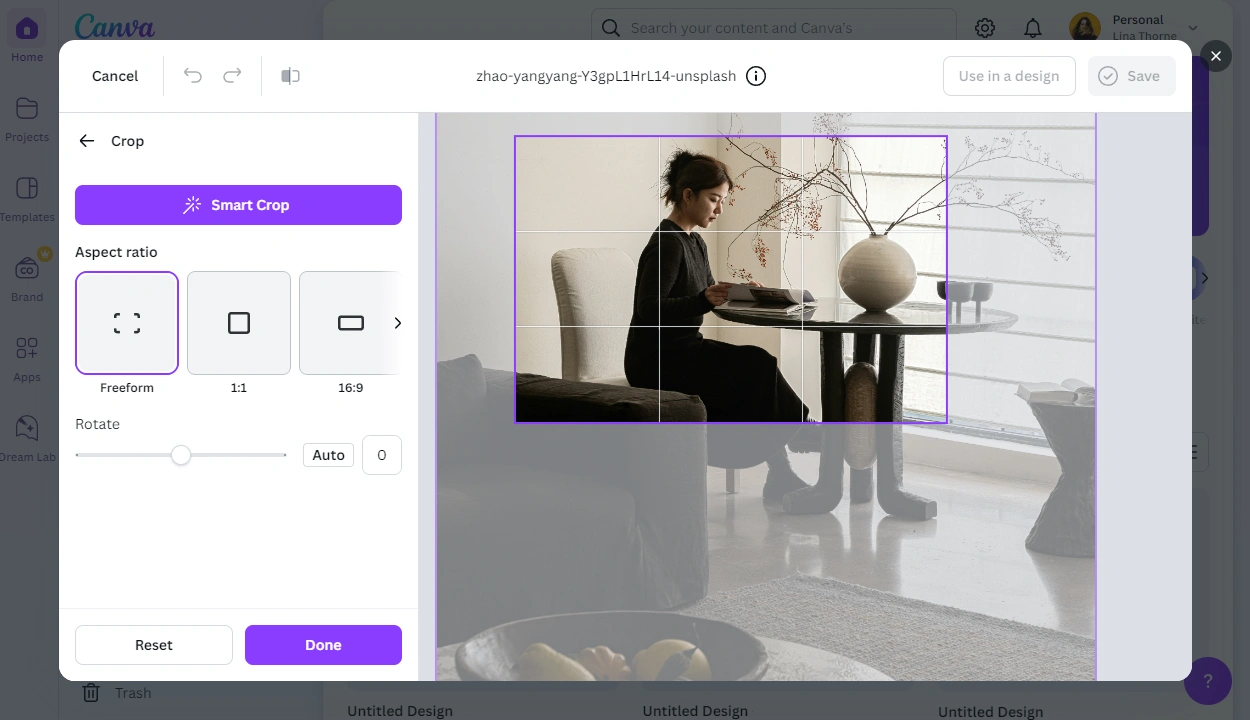Expand the Personal account dropdown

pyautogui.click(x=1193, y=28)
